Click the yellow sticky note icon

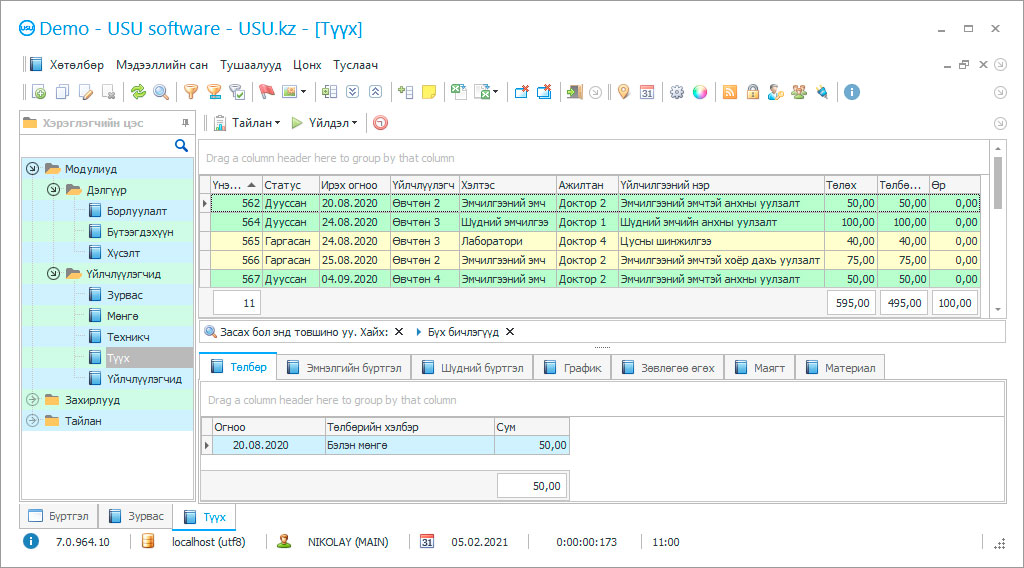coord(429,92)
